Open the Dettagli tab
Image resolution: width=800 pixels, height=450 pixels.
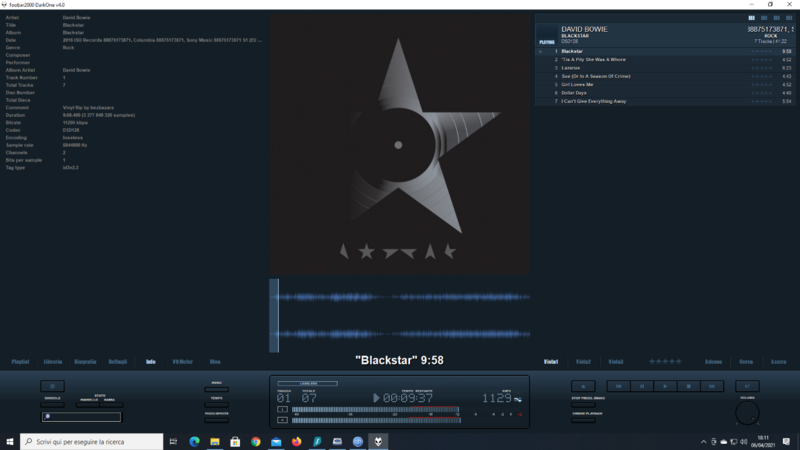(x=118, y=362)
